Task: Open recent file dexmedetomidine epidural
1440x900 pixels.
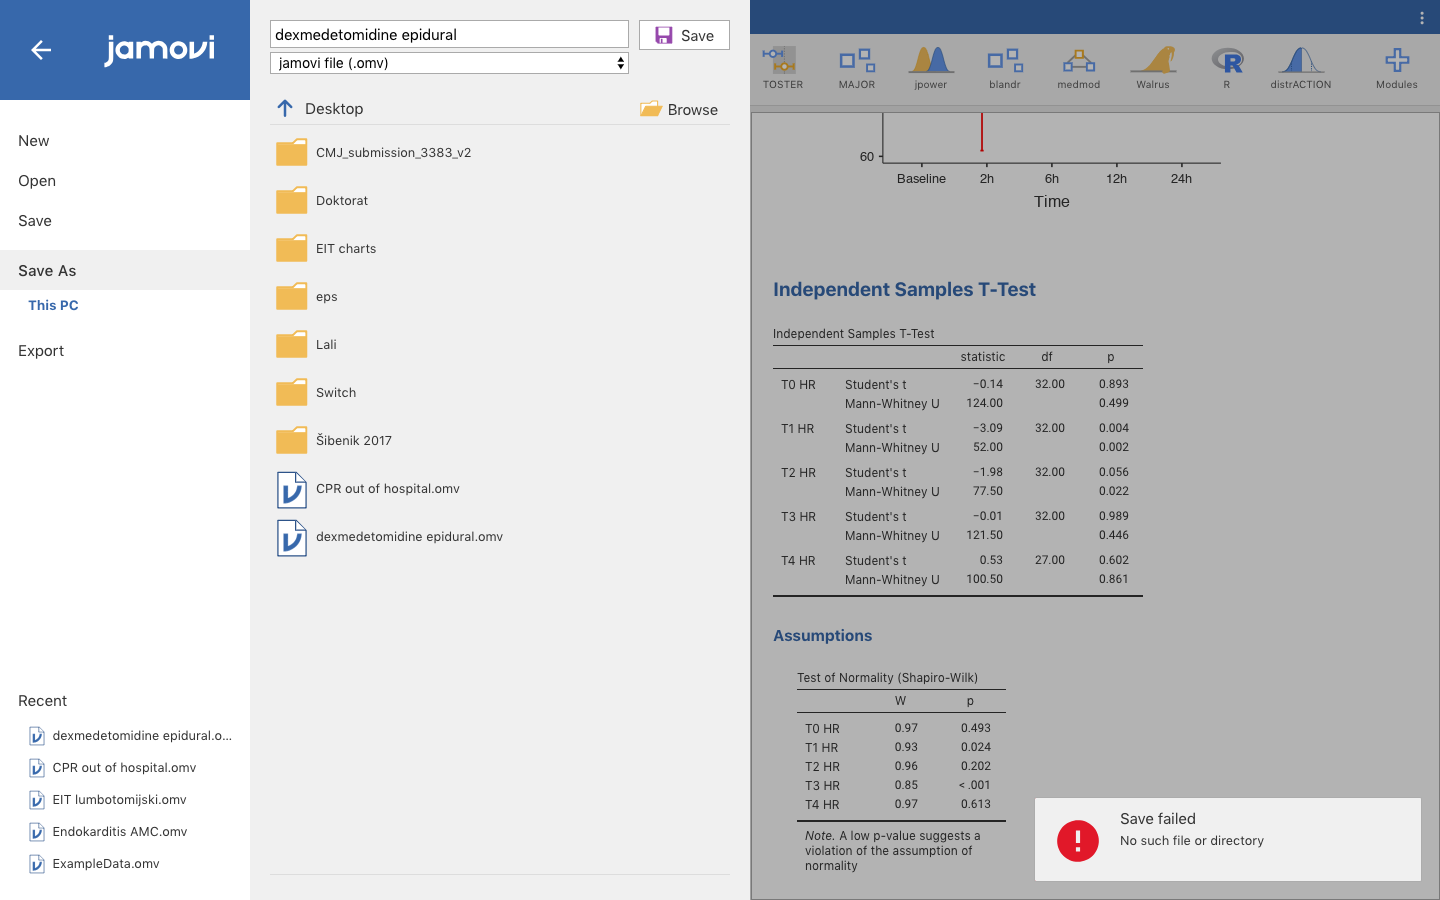Action: tap(131, 736)
